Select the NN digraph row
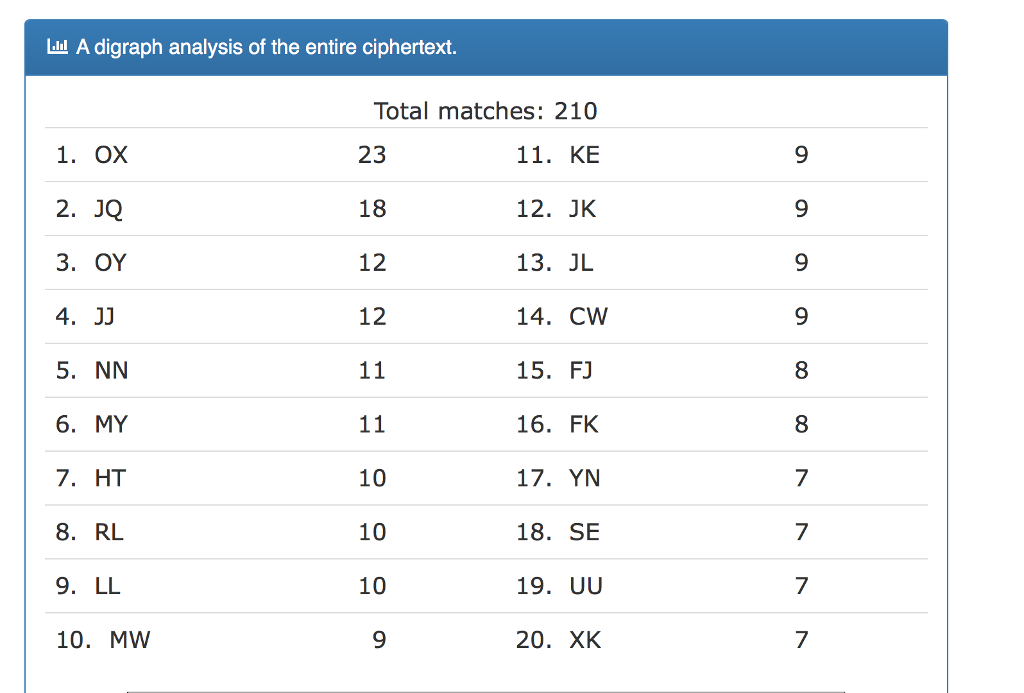The image size is (1024, 693). [223, 370]
